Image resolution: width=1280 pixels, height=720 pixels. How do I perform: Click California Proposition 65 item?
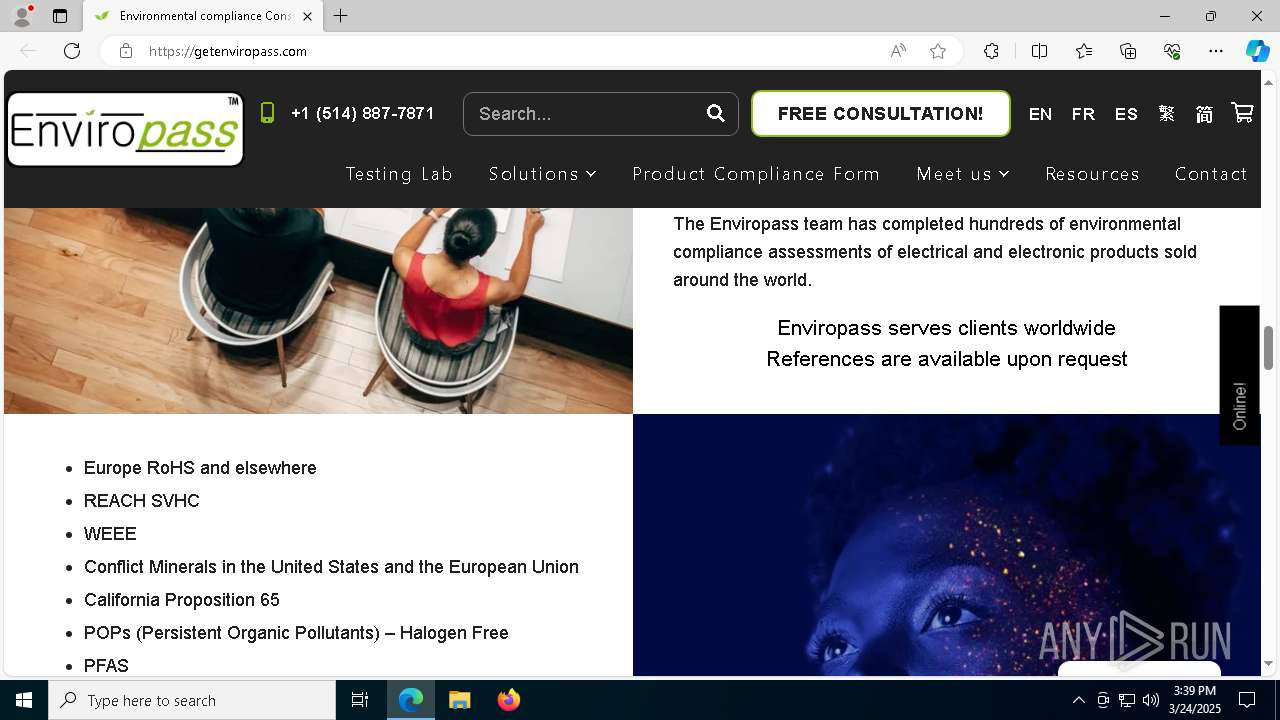[x=182, y=600]
